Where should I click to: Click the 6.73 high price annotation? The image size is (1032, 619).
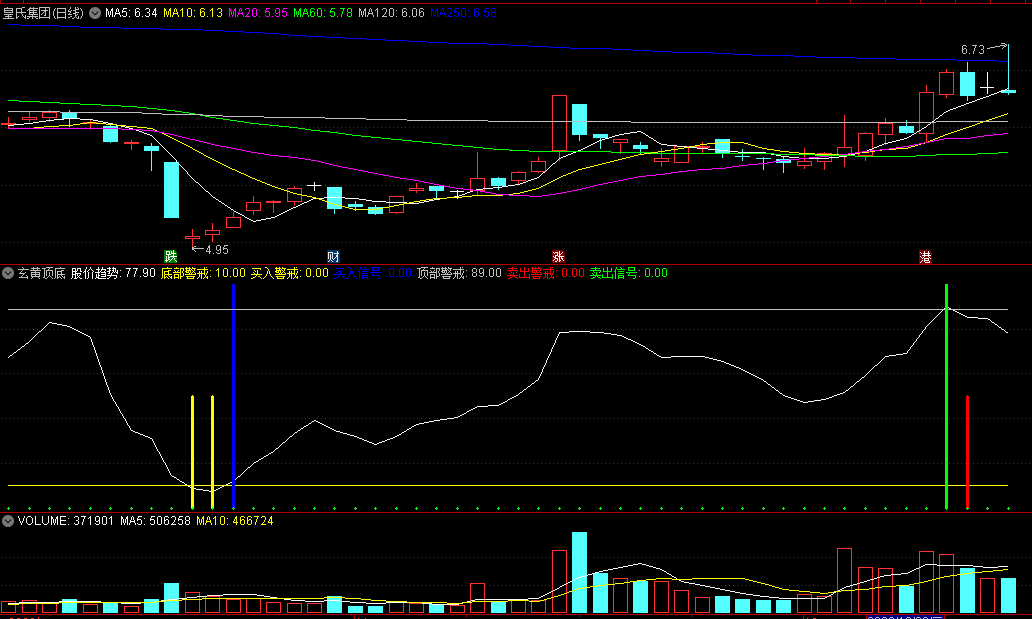972,50
